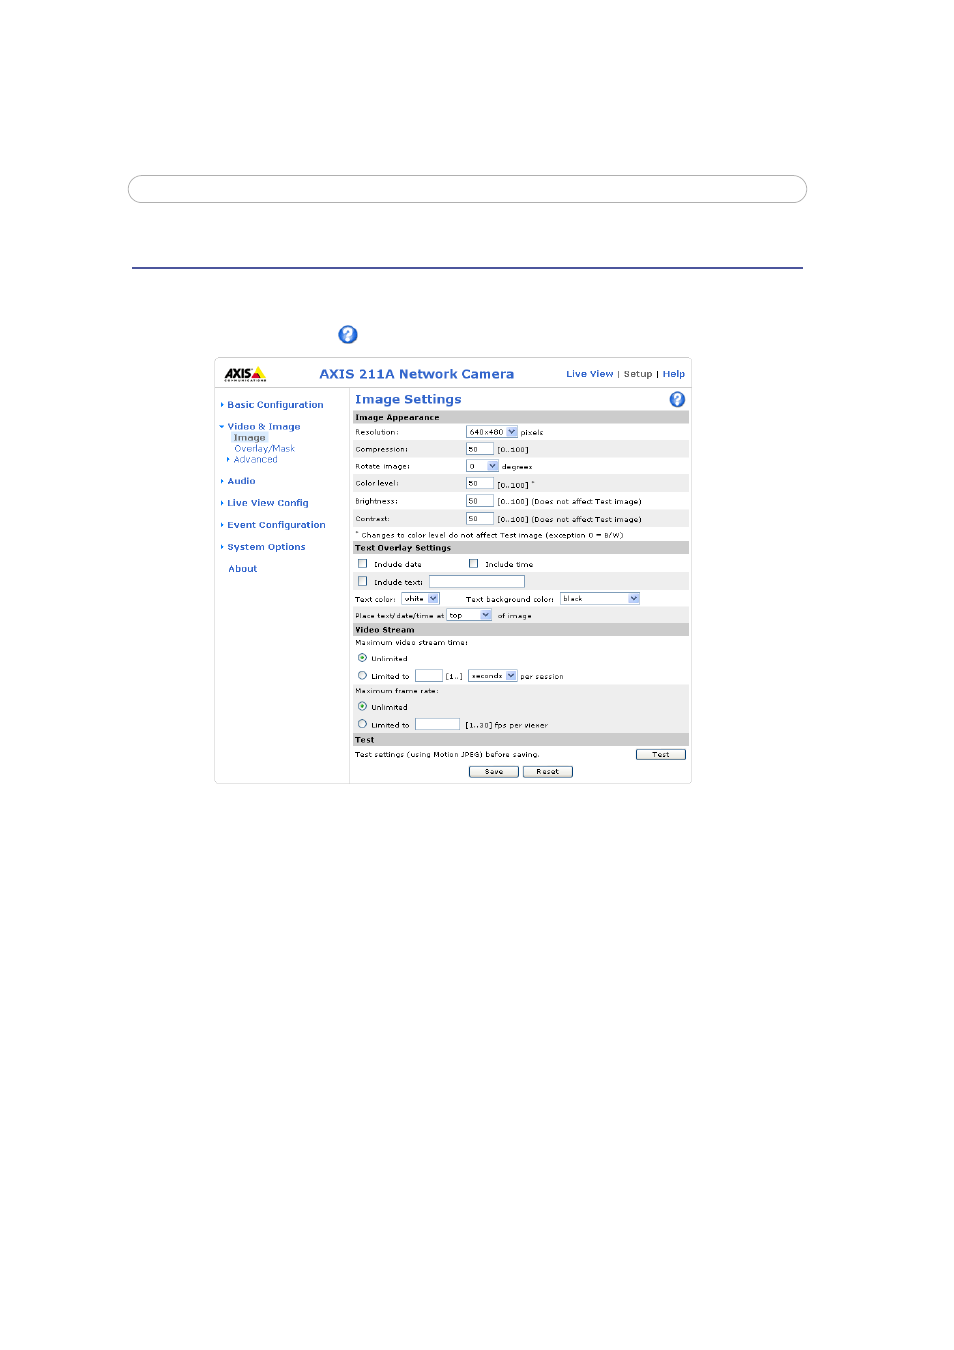Click the Include text input box
The image size is (954, 1350).
(477, 581)
